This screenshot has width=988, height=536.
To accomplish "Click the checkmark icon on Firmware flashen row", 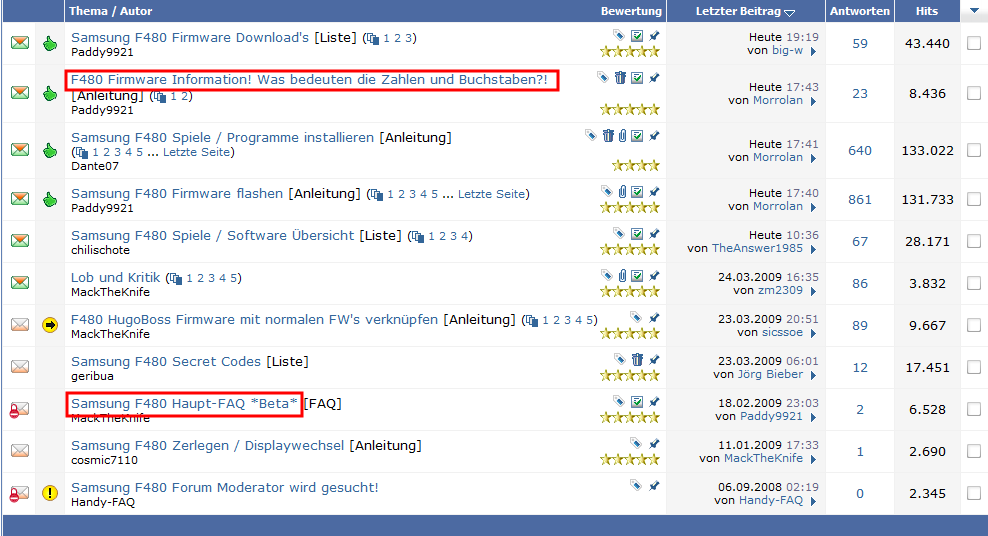I will pyautogui.click(x=637, y=191).
